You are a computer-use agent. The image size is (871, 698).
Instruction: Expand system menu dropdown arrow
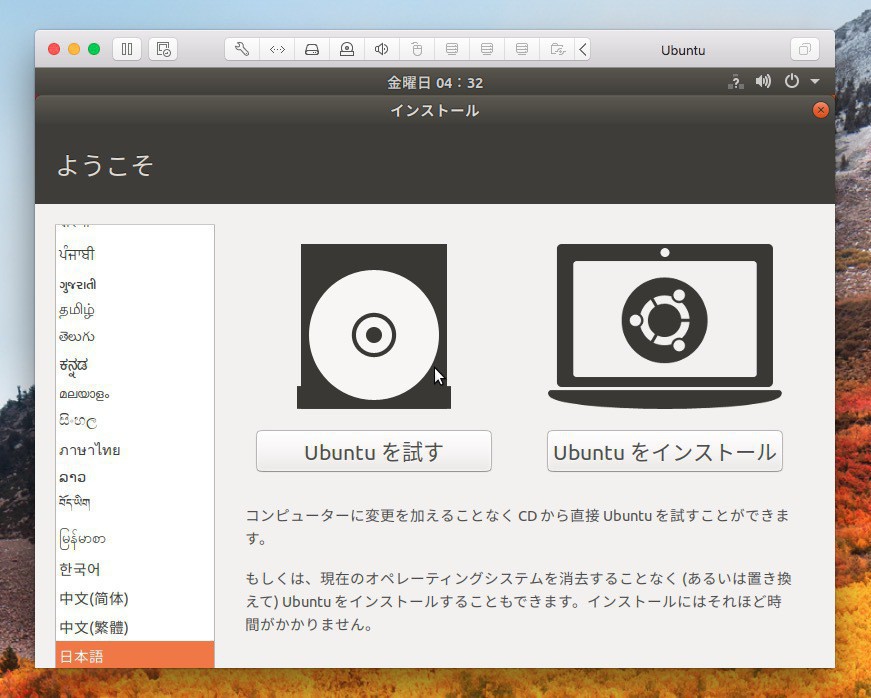click(x=815, y=82)
